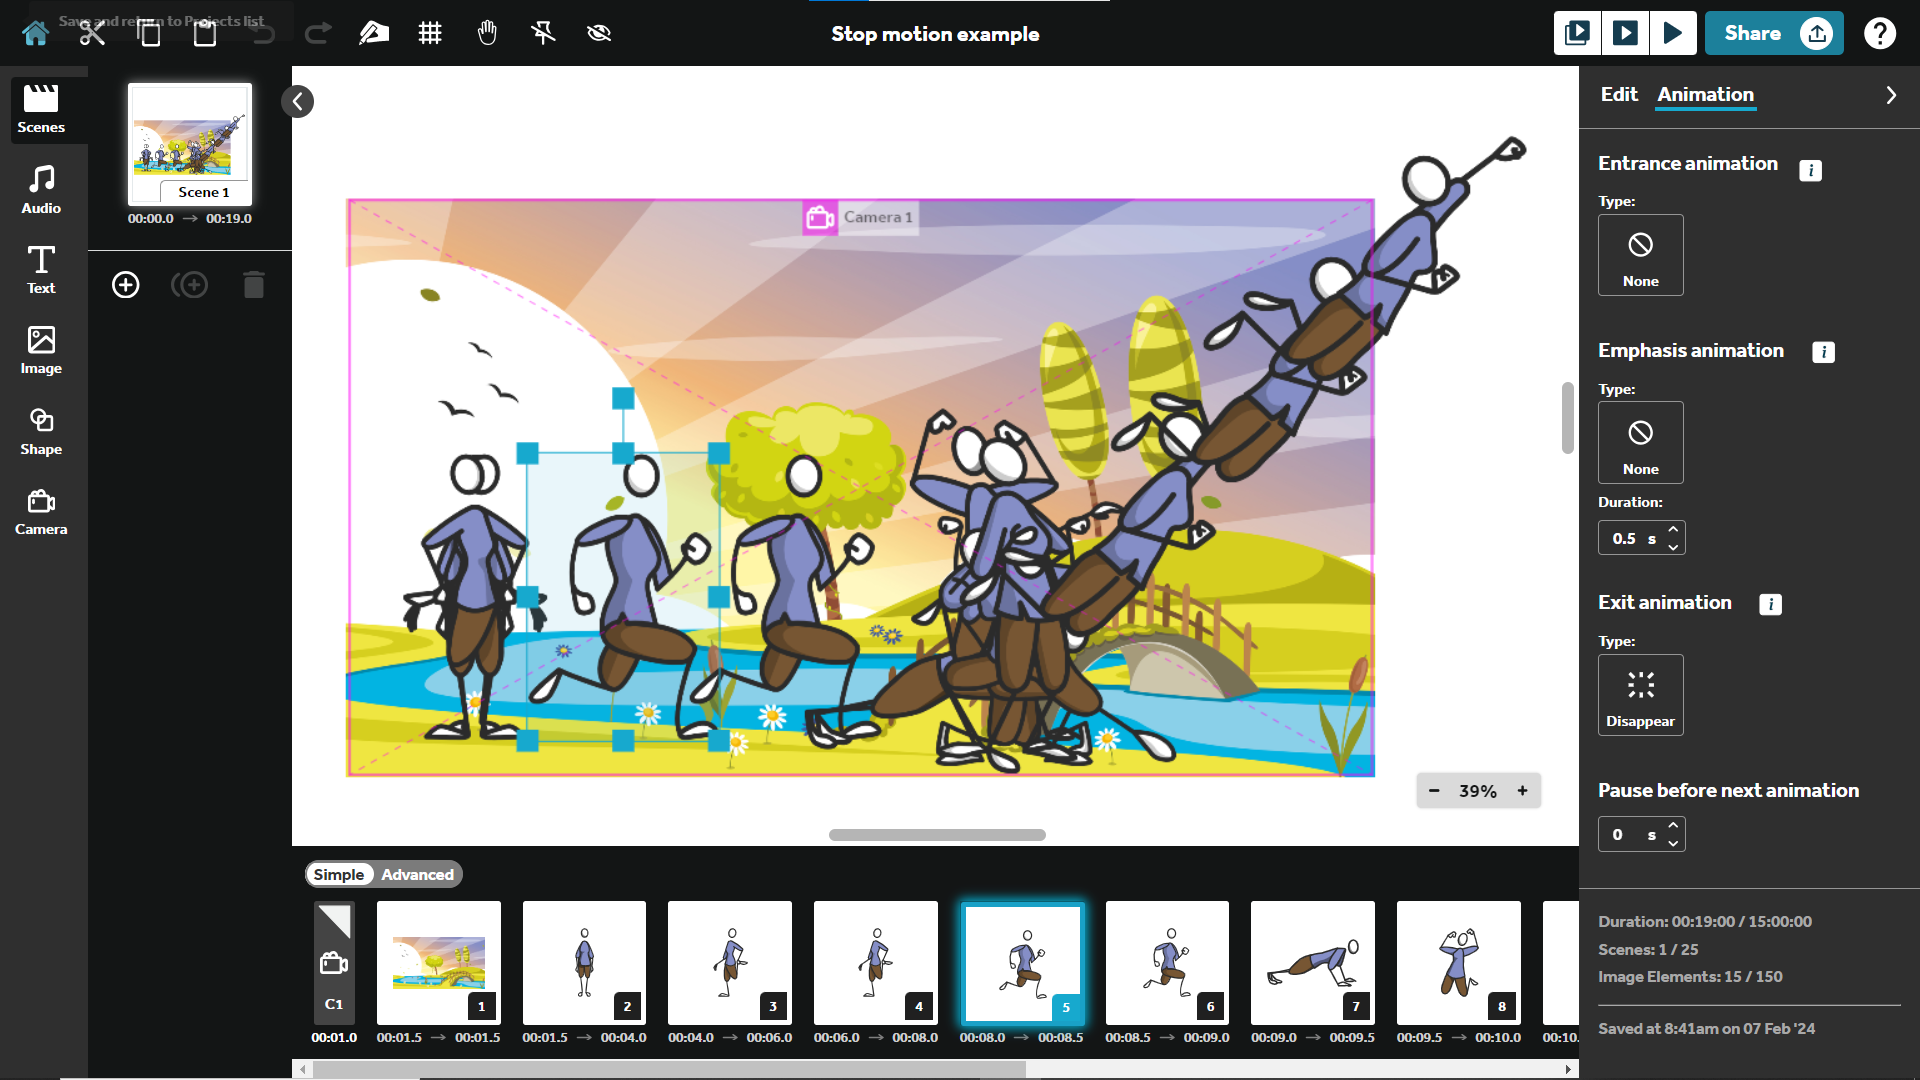Switch to the Edit tab
This screenshot has width=1920, height=1080.
(1618, 95)
